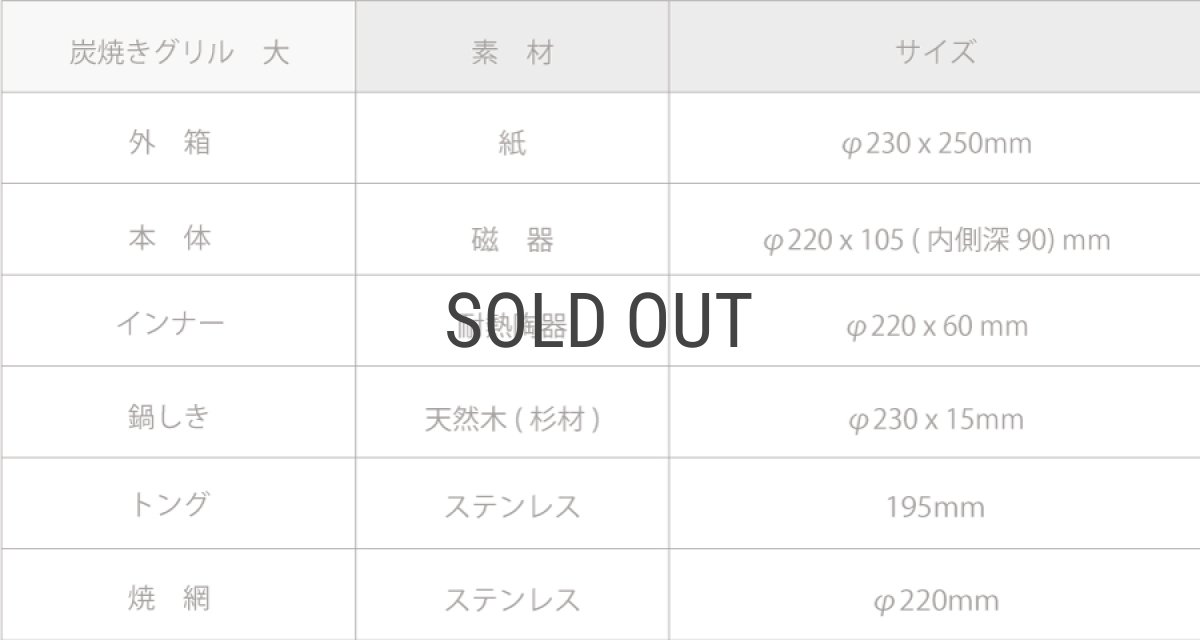
Task: Click the 本体 row label
Action: tap(170, 238)
